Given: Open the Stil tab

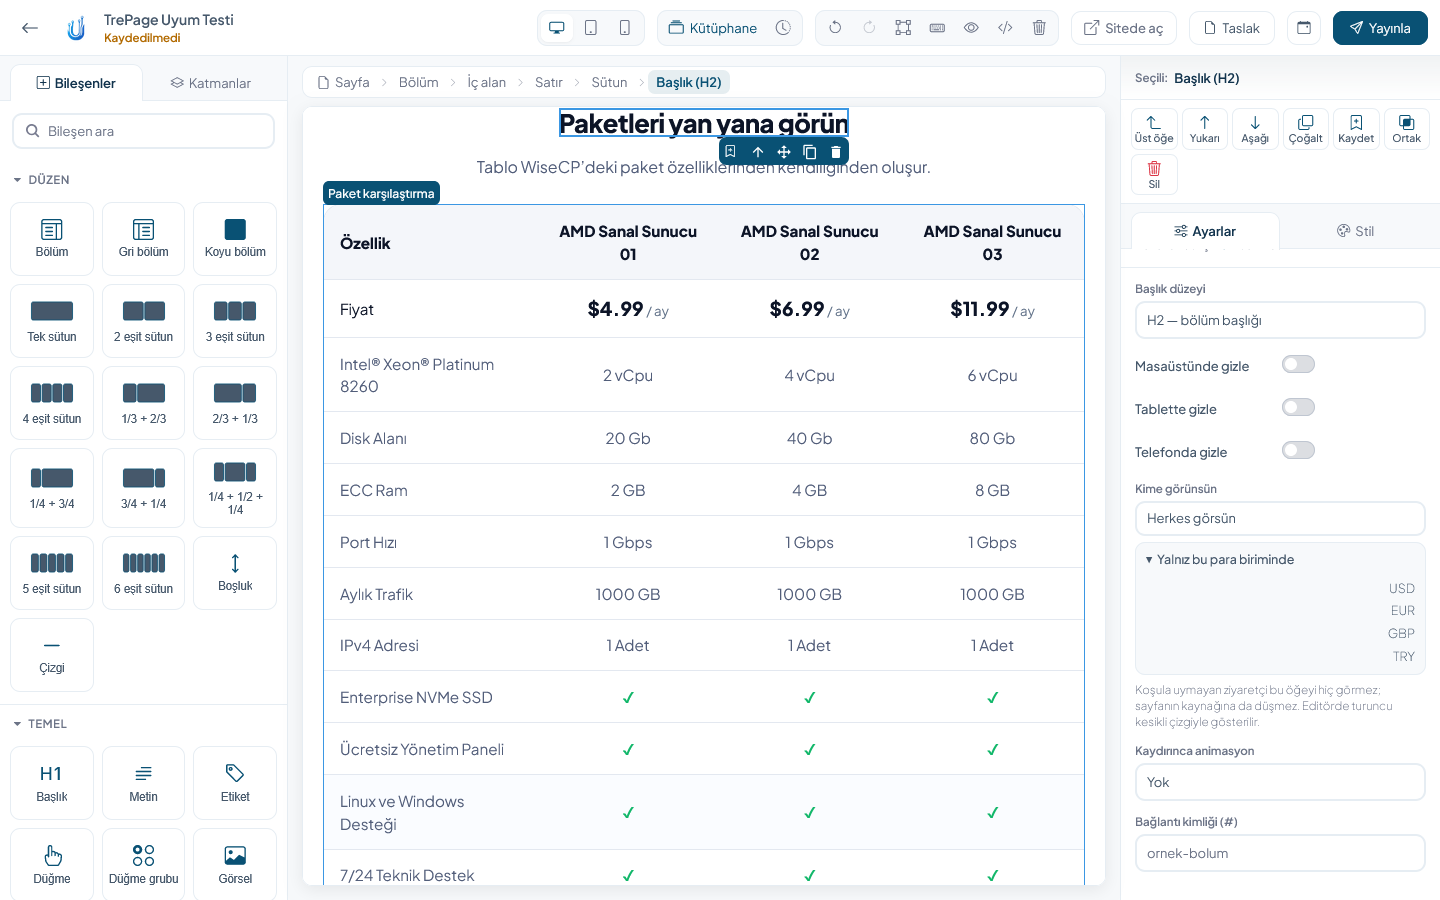Looking at the screenshot, I should tap(1355, 231).
